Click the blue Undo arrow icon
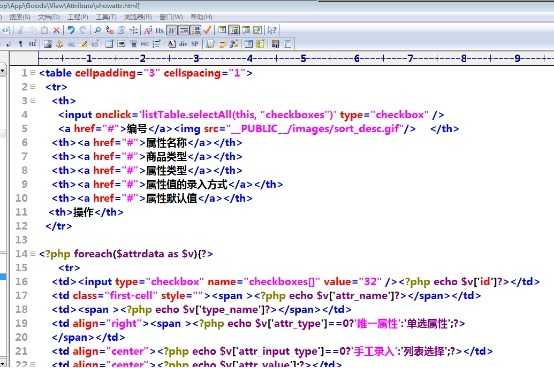 click(x=71, y=30)
